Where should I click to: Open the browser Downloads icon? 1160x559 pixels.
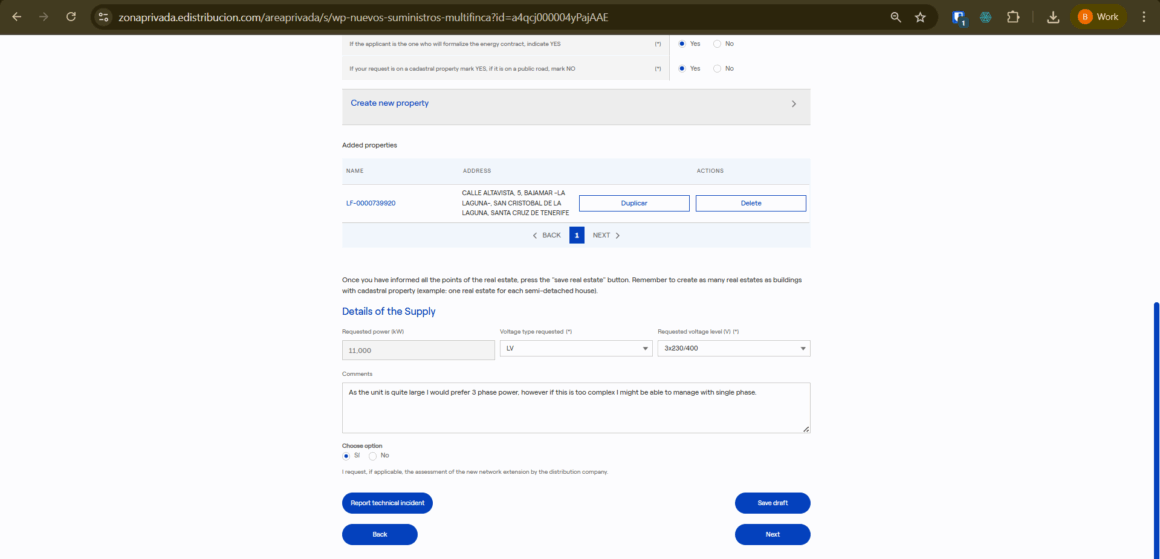pyautogui.click(x=1053, y=17)
